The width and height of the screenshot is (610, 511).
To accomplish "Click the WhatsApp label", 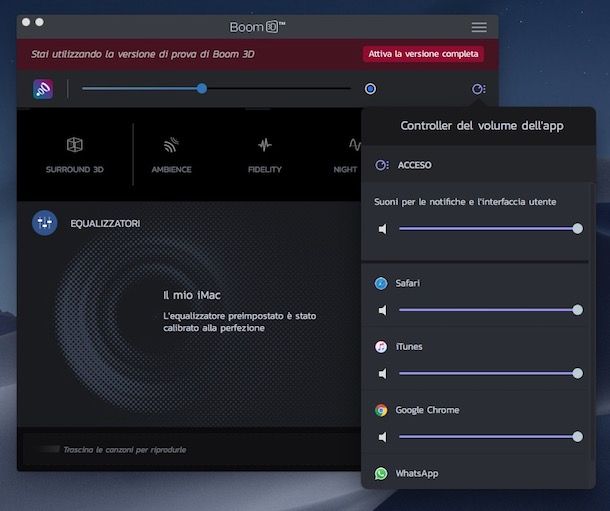I will 417,473.
